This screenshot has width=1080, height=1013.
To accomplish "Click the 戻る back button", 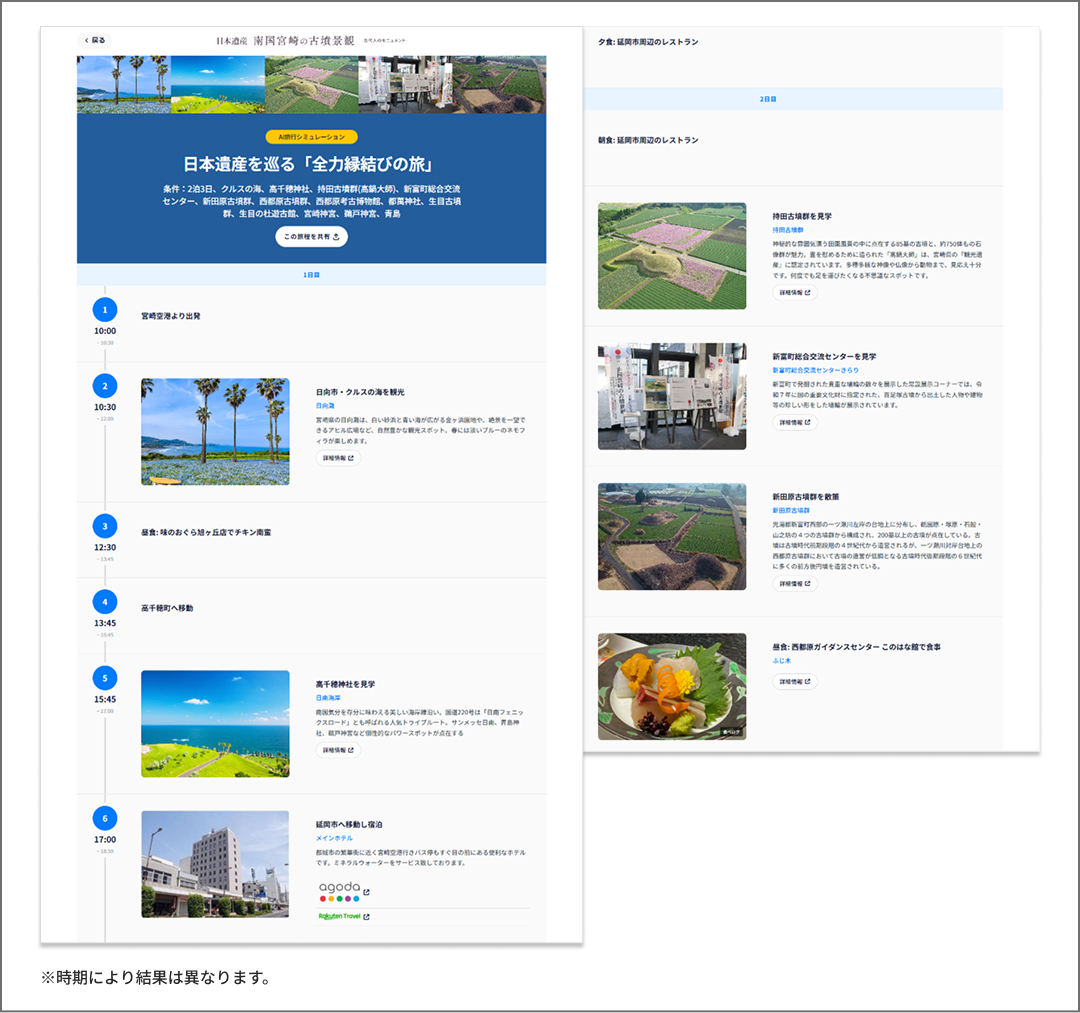I will pyautogui.click(x=95, y=41).
